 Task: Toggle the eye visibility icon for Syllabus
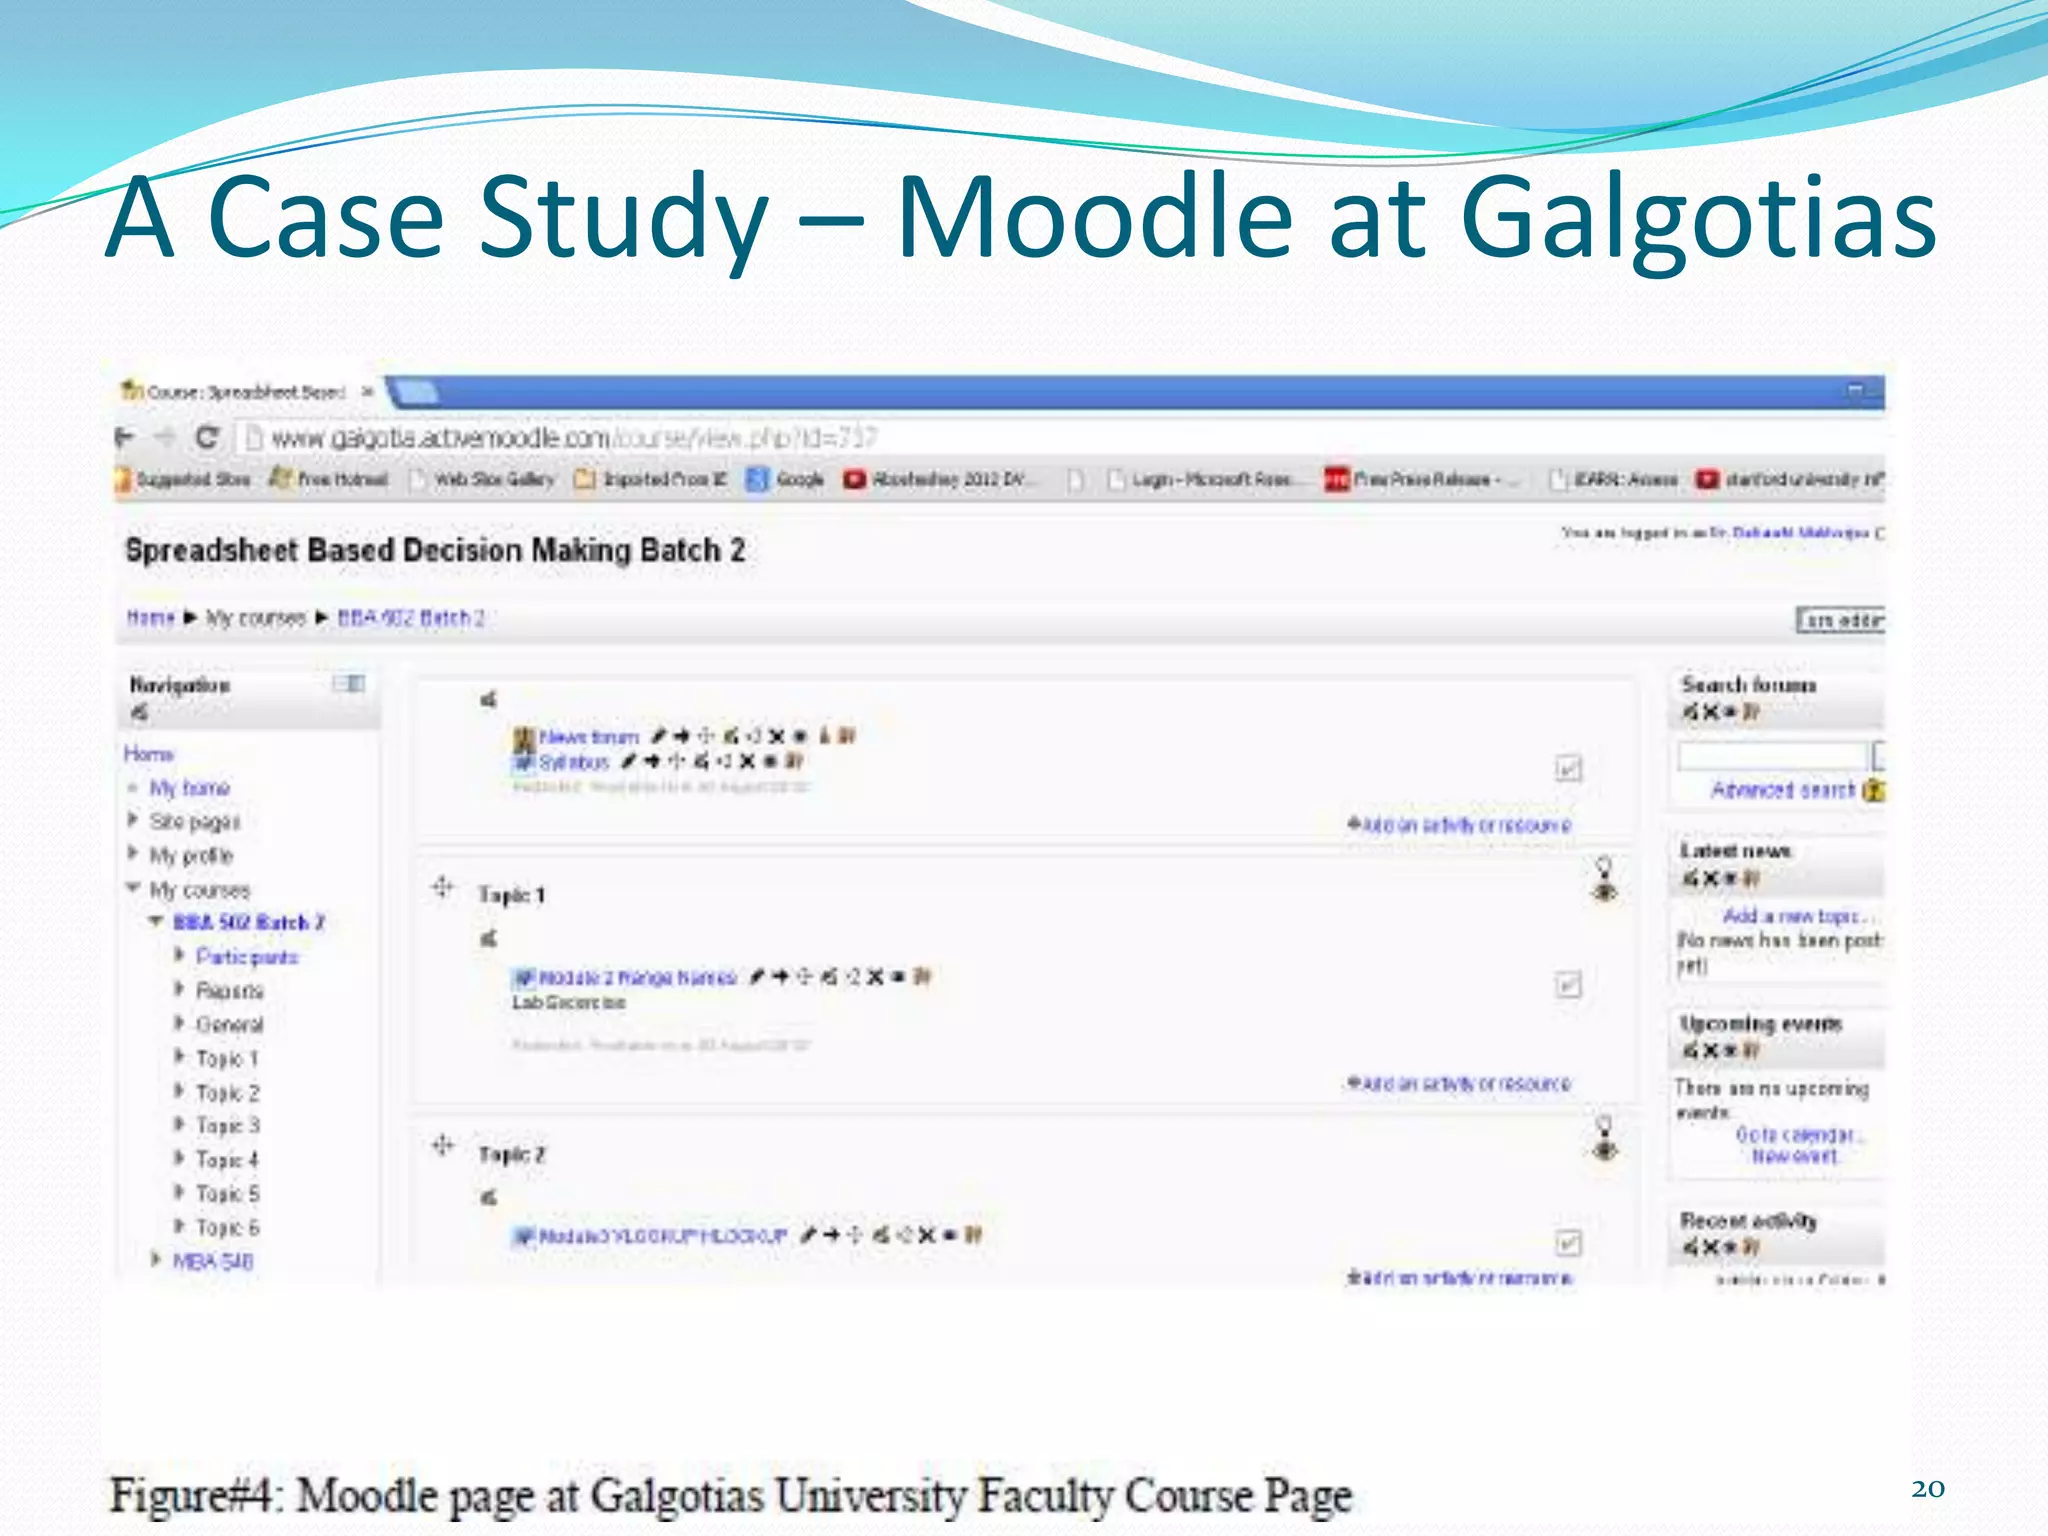pyautogui.click(x=770, y=762)
